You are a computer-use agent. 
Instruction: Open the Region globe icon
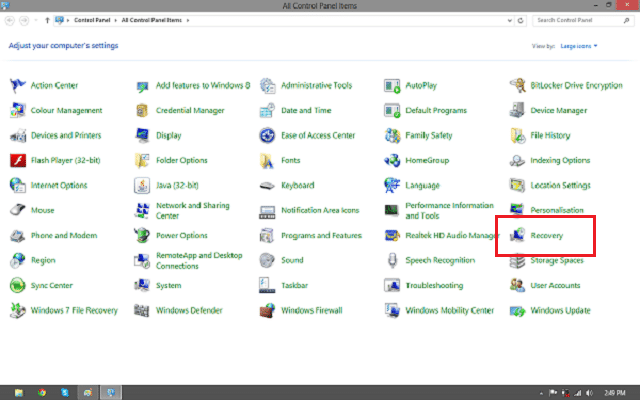pyautogui.click(x=18, y=260)
